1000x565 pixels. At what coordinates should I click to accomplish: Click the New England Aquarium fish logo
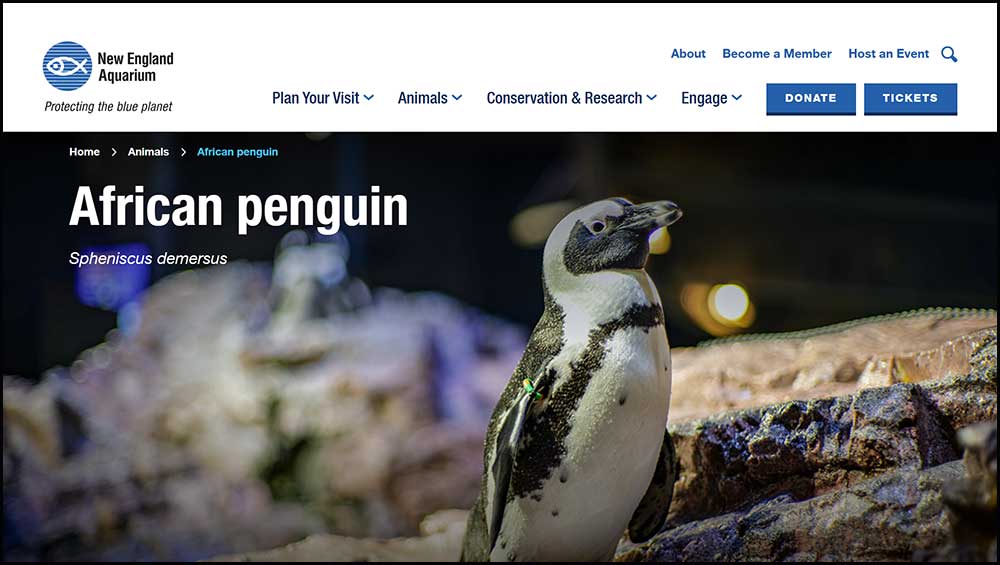click(67, 66)
